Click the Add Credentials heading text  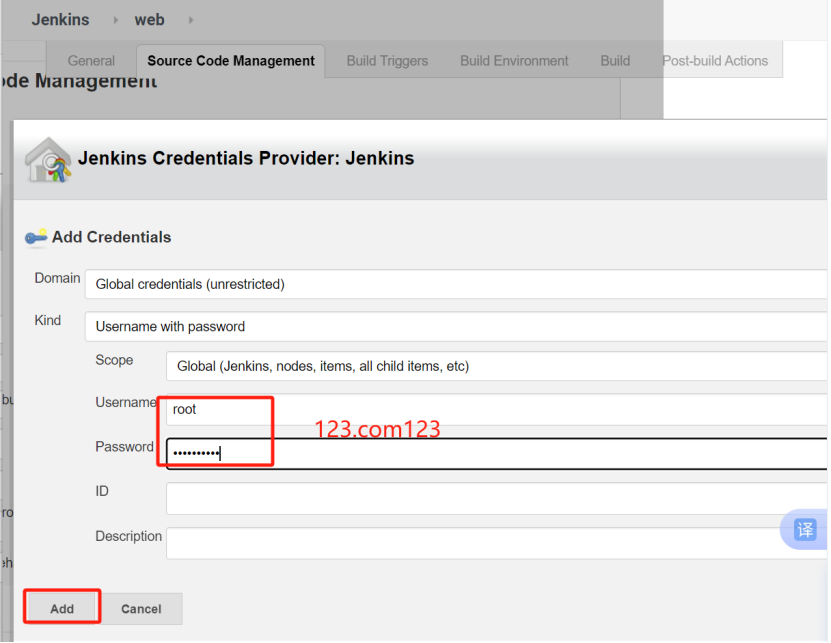111,237
